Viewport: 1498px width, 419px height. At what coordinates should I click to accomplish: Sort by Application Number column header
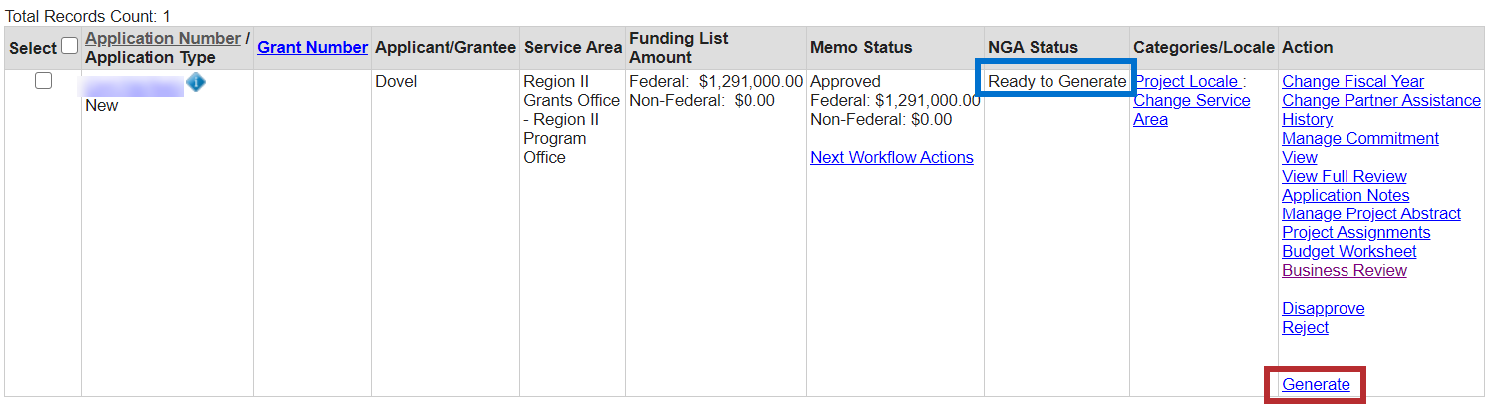pyautogui.click(x=163, y=38)
